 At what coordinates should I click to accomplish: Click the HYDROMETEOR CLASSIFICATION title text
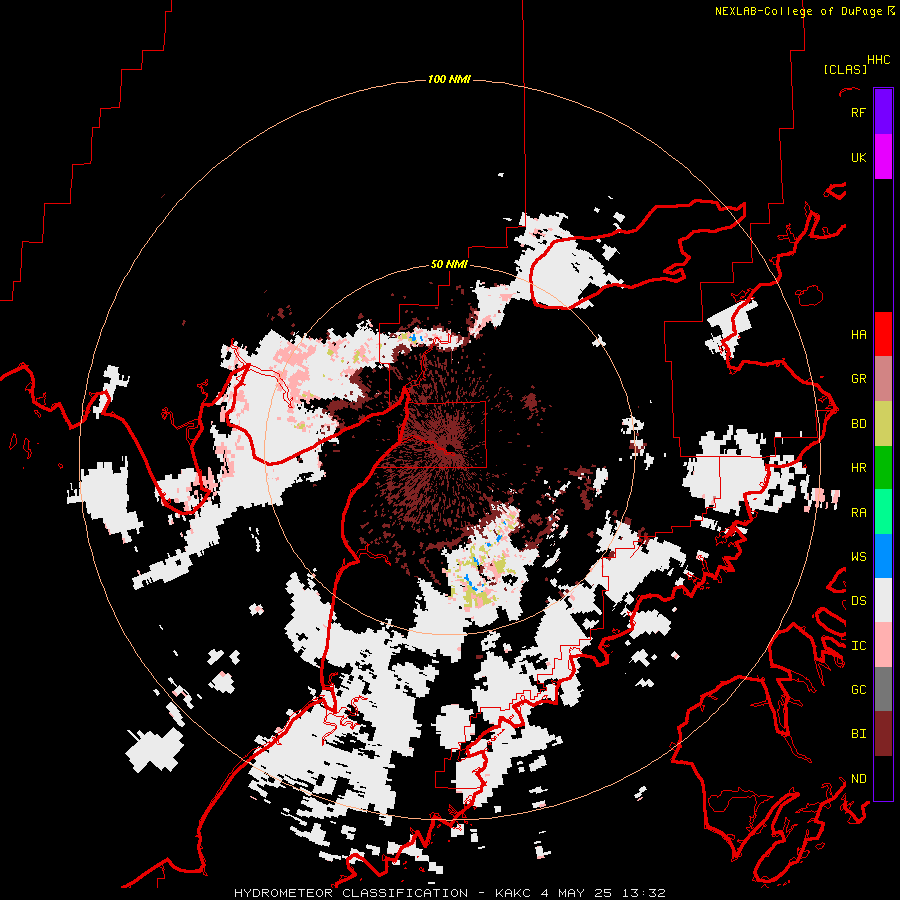(x=351, y=893)
